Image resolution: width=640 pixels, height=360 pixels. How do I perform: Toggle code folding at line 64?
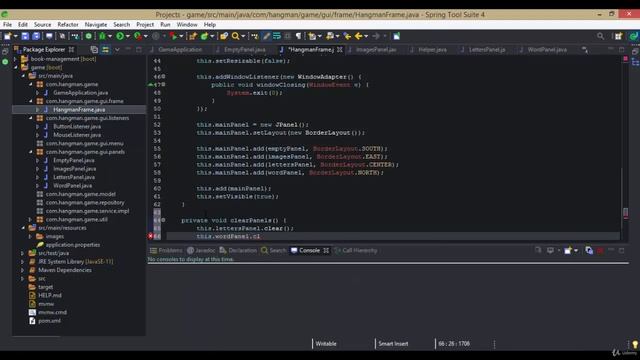pos(163,220)
